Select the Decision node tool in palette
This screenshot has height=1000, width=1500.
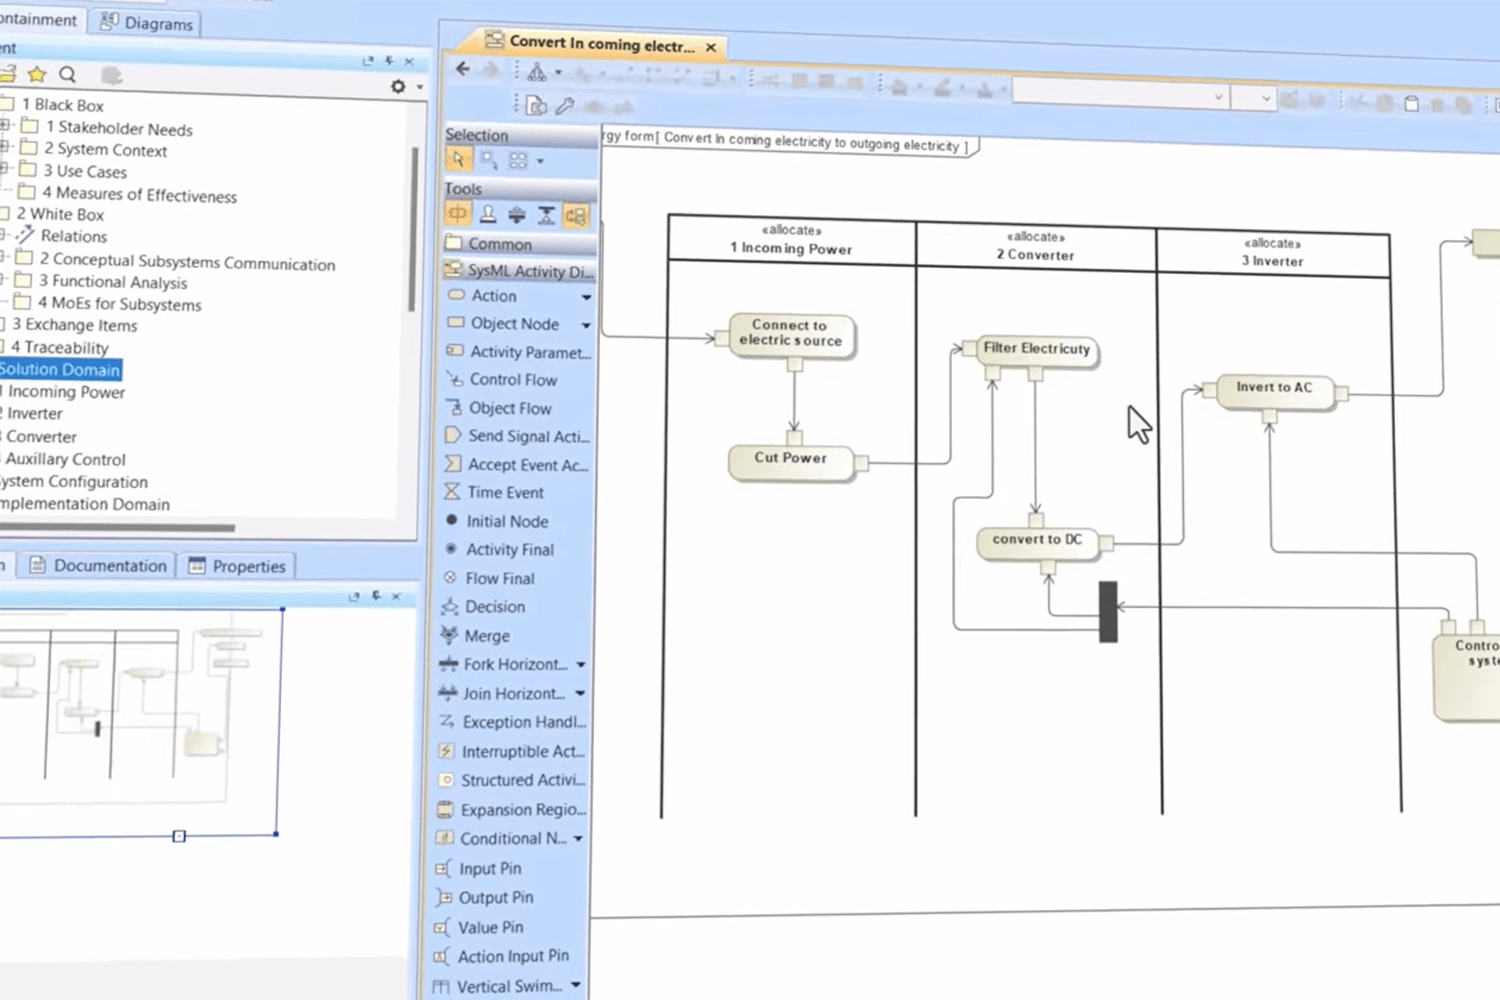pos(494,607)
